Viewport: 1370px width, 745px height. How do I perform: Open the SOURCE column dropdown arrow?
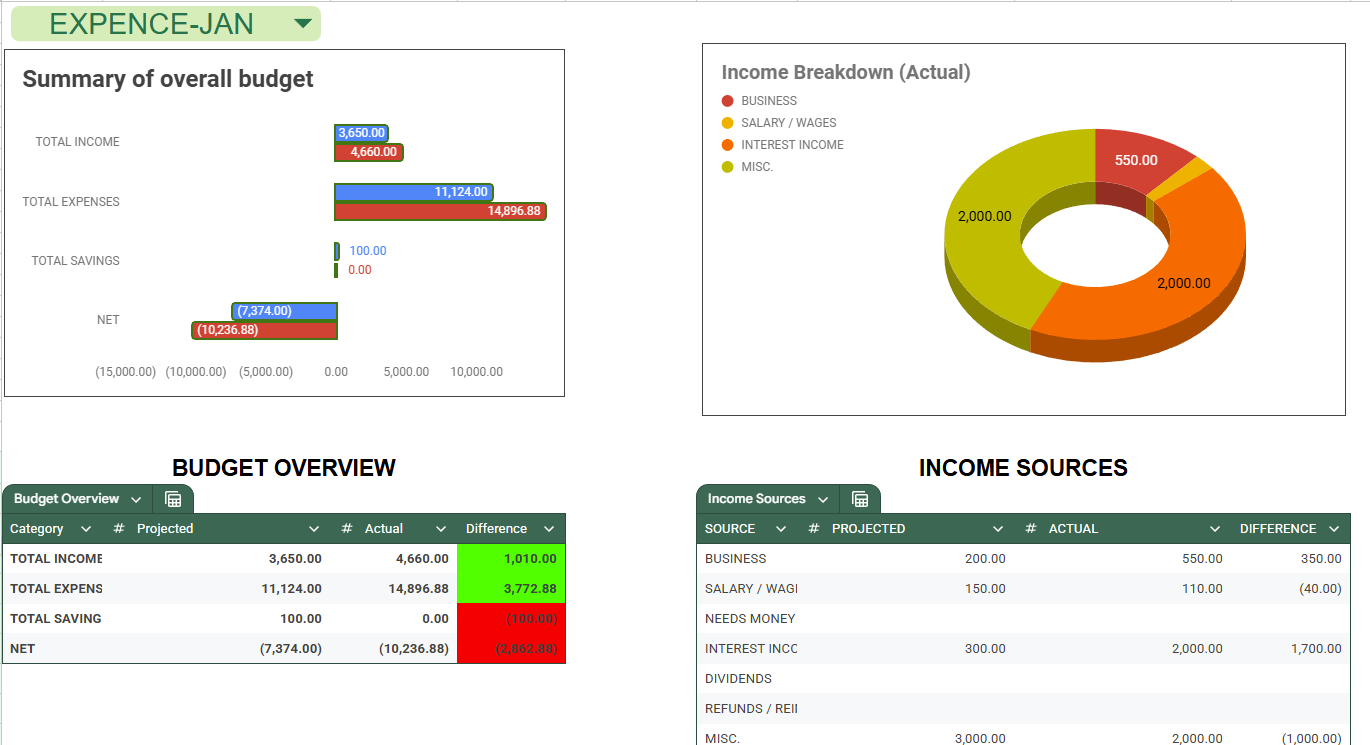pos(781,529)
